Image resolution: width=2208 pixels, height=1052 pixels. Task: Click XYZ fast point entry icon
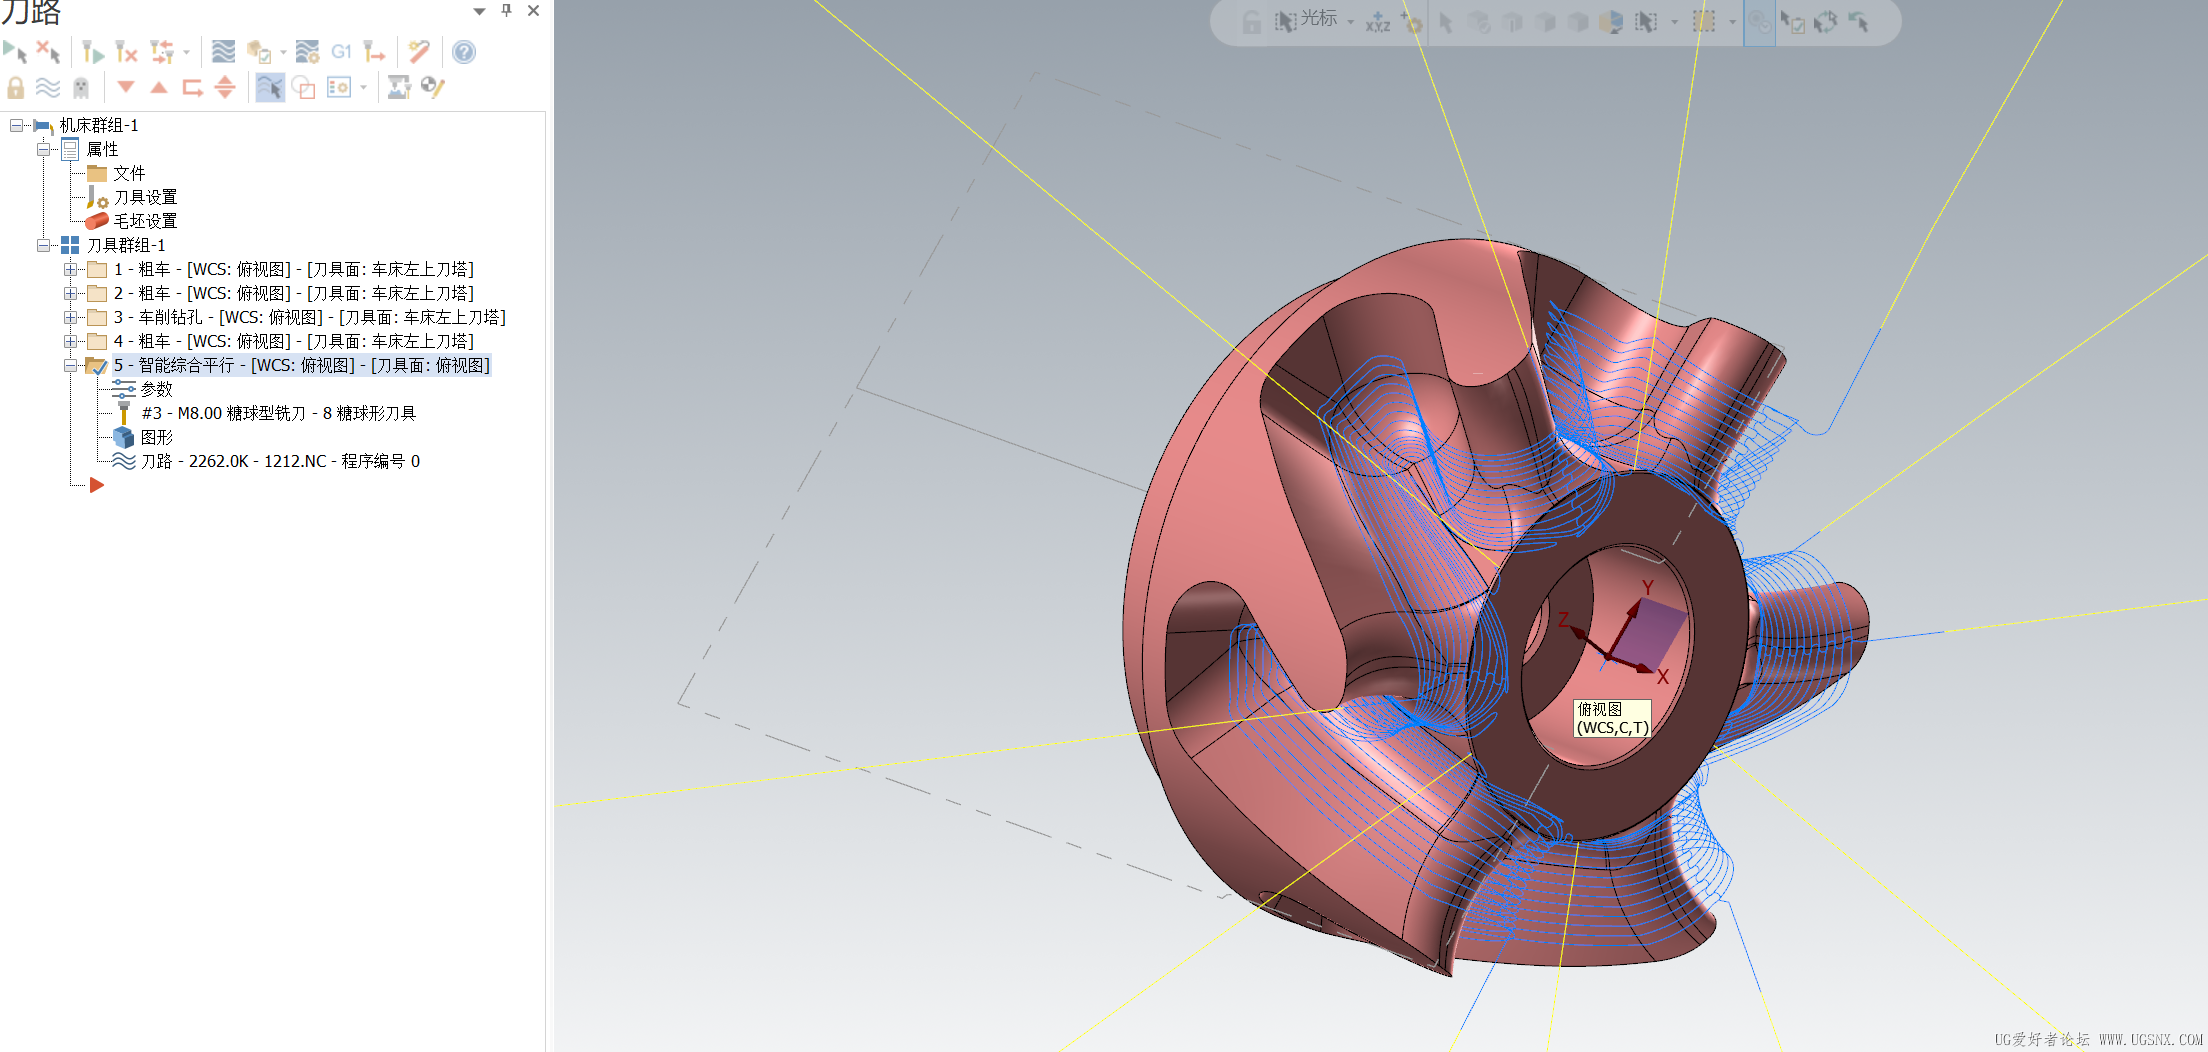click(x=1378, y=22)
